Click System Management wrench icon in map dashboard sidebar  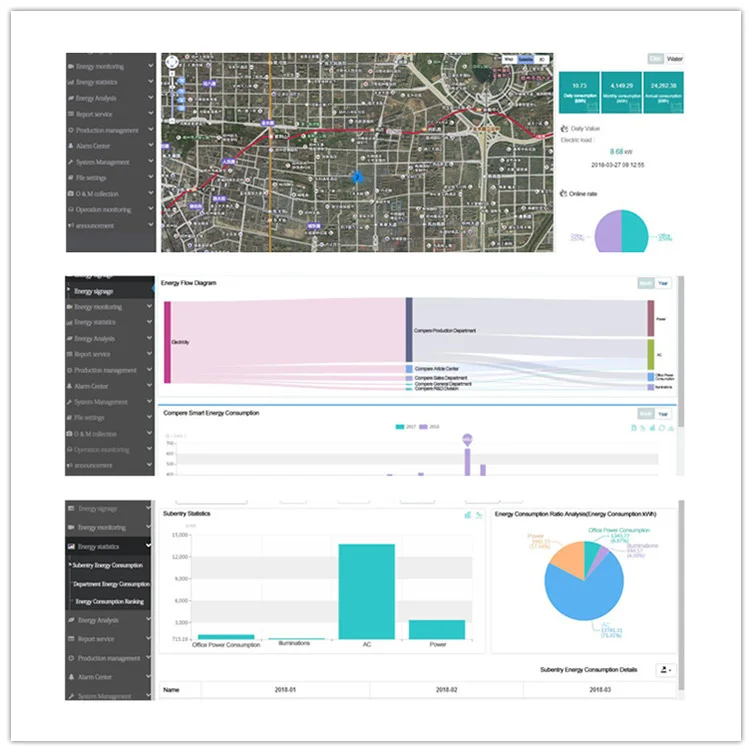coord(71,162)
